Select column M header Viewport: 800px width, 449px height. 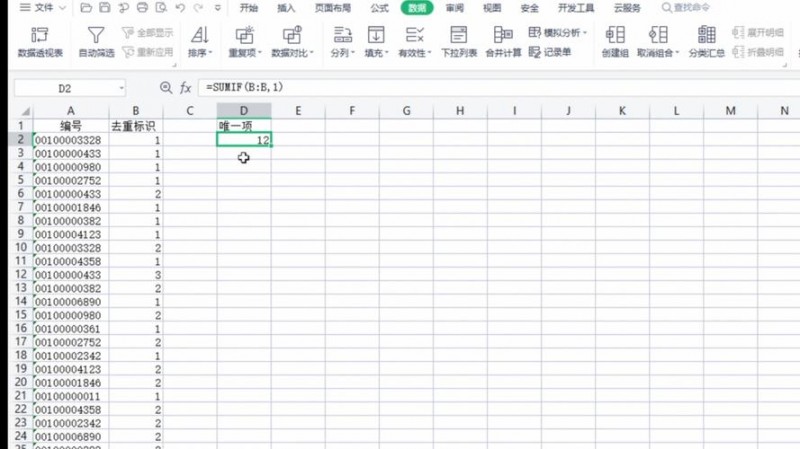tap(731, 111)
